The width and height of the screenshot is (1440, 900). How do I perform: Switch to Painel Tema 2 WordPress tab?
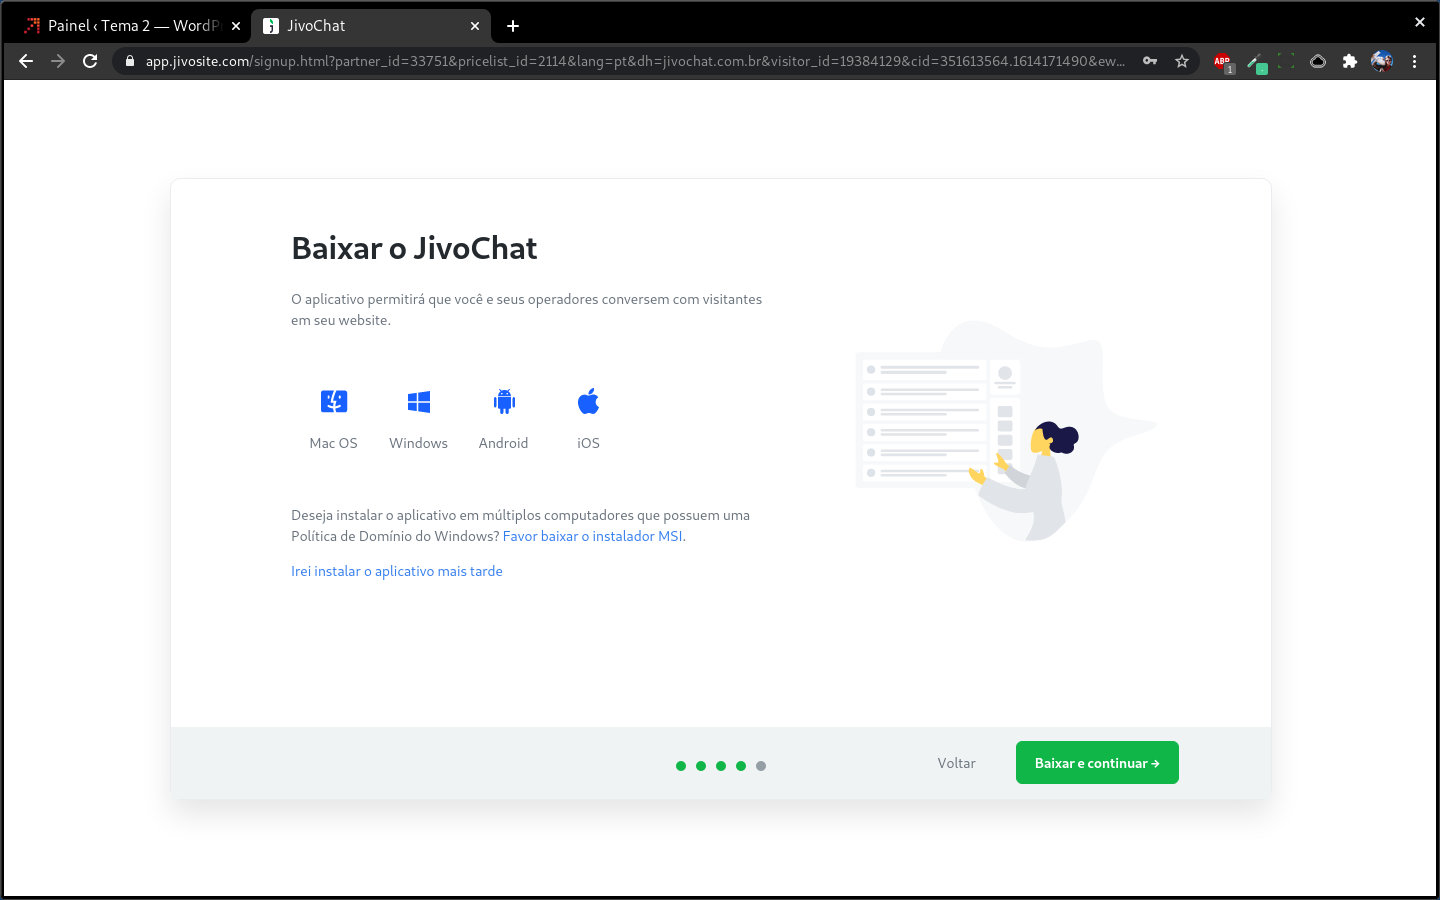pyautogui.click(x=133, y=26)
